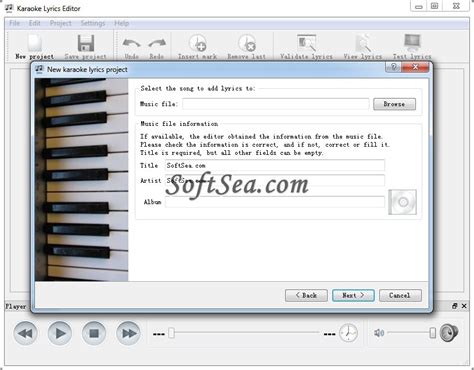Open the Project menu
This screenshot has width=474, height=370.
point(61,23)
